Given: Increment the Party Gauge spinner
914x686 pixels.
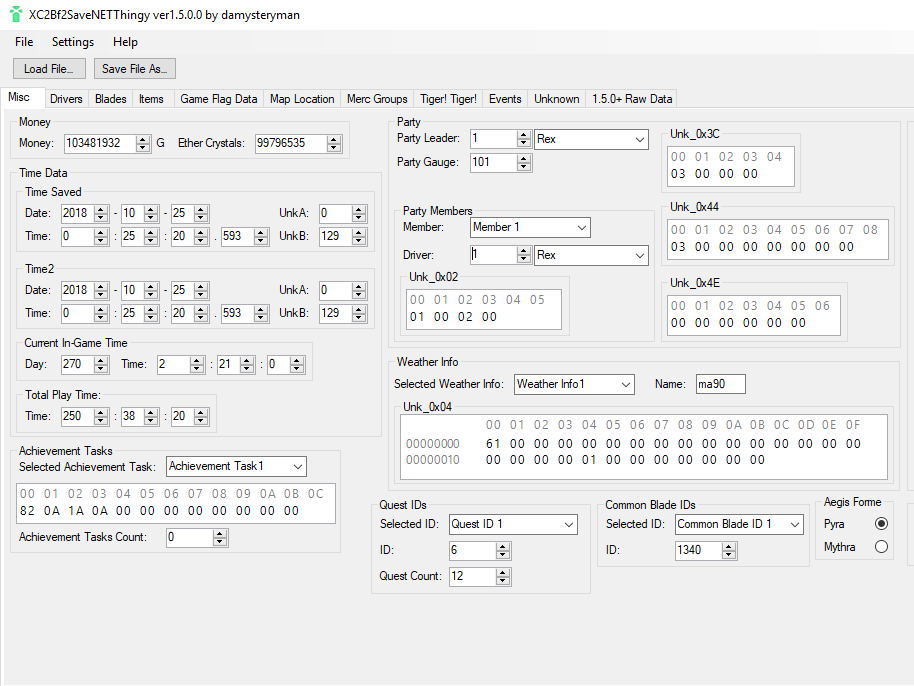Looking at the screenshot, I should pyautogui.click(x=523, y=158).
